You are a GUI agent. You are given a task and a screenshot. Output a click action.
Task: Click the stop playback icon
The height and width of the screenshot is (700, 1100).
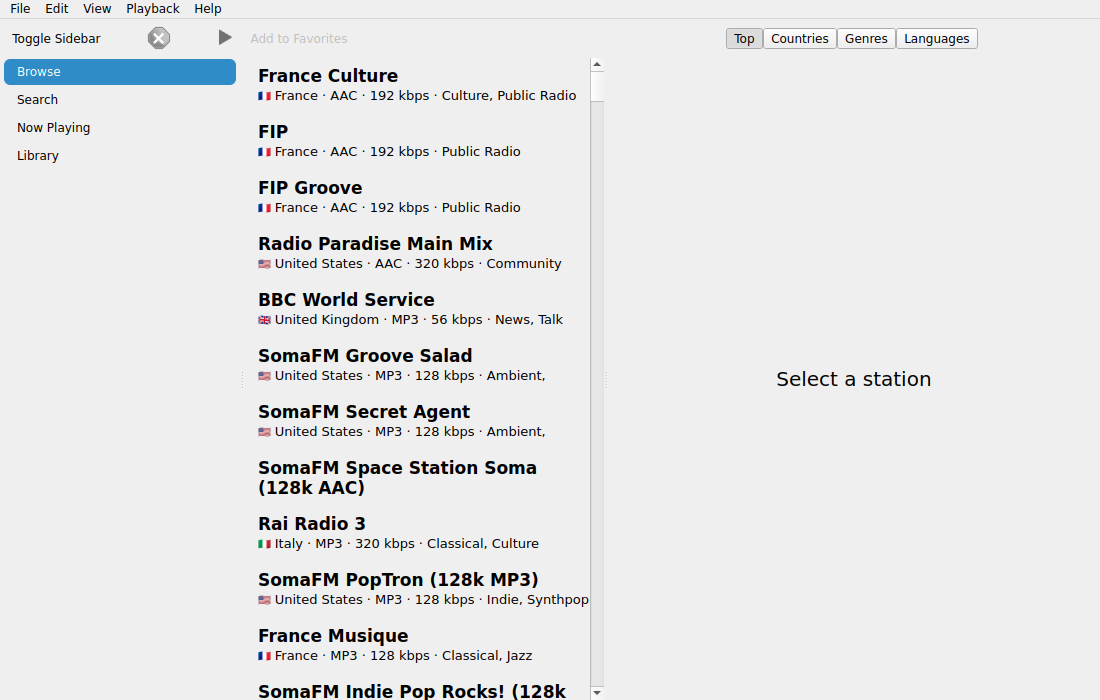click(x=159, y=38)
